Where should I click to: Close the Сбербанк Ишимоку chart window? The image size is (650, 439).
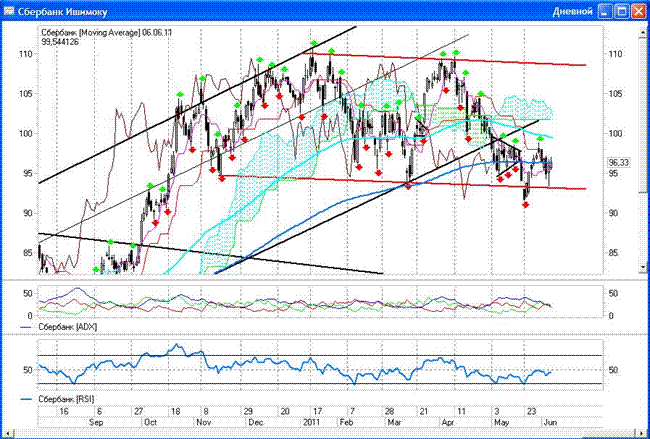click(638, 11)
